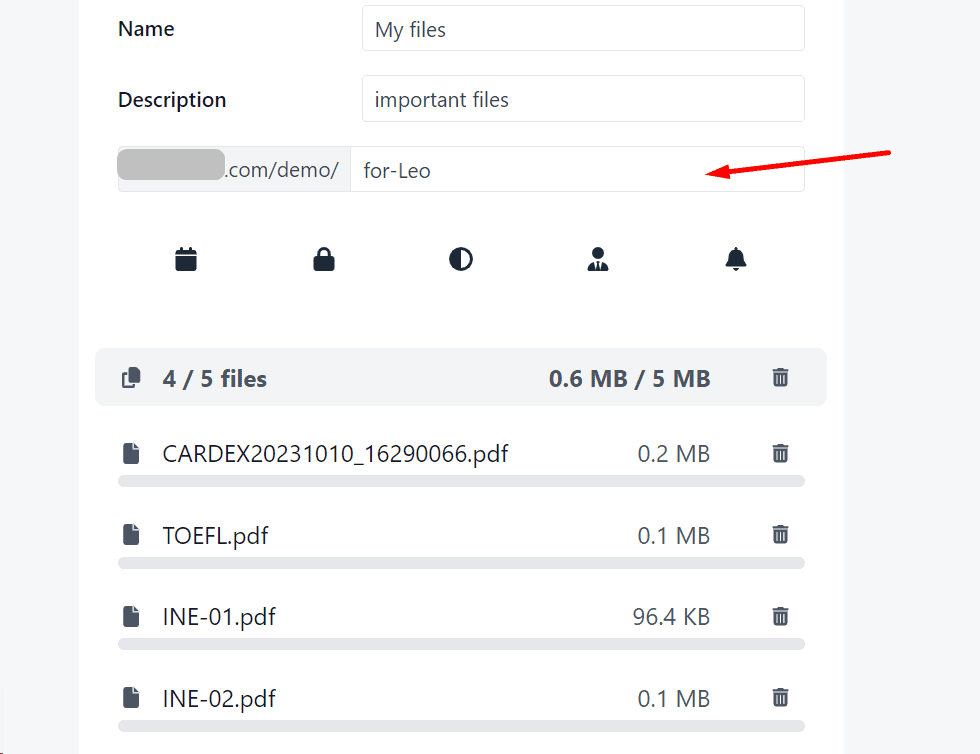Click the copy files icon in header

click(x=131, y=378)
